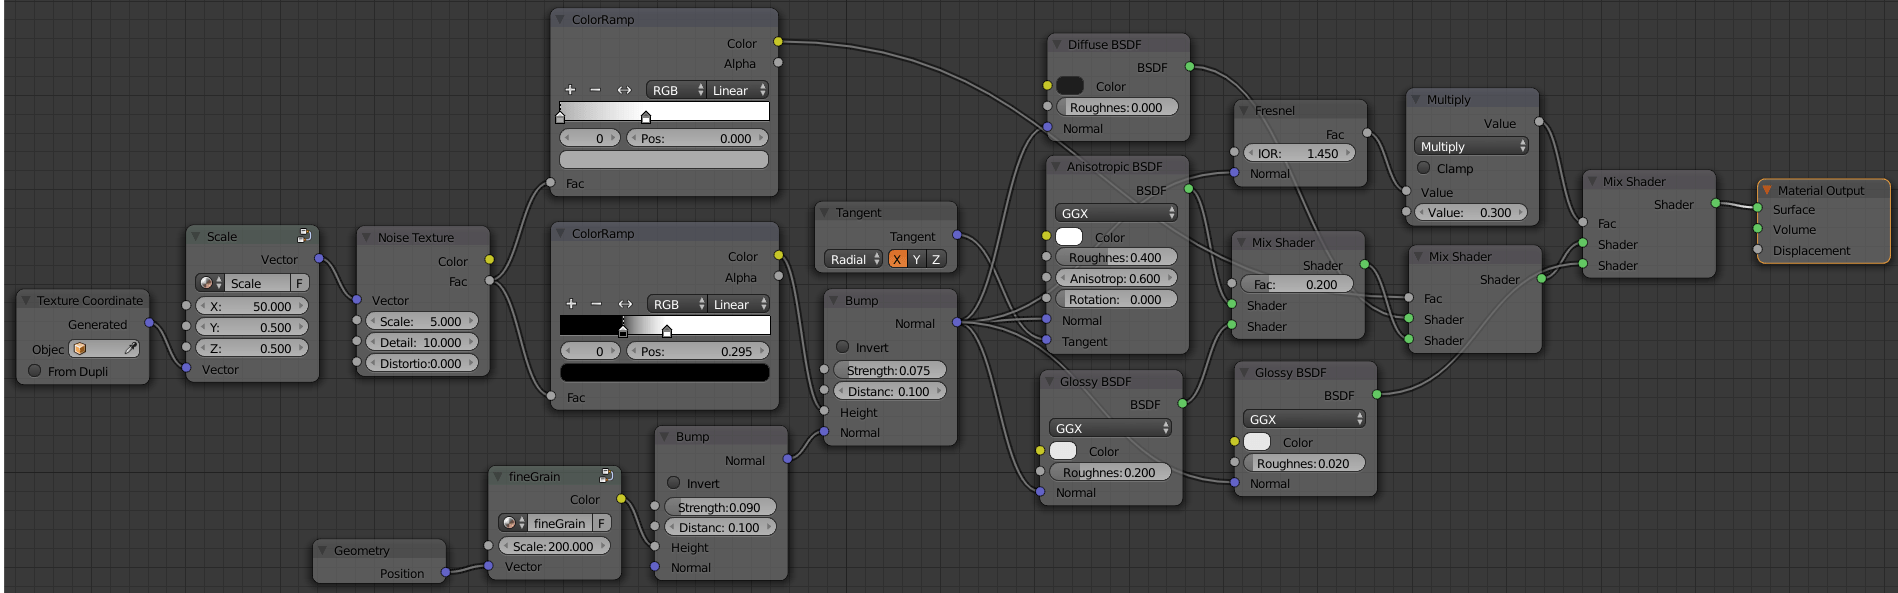Viewport: 1898px width, 593px height.
Task: Collapse the Diffuse BSDF node
Action: click(1057, 44)
